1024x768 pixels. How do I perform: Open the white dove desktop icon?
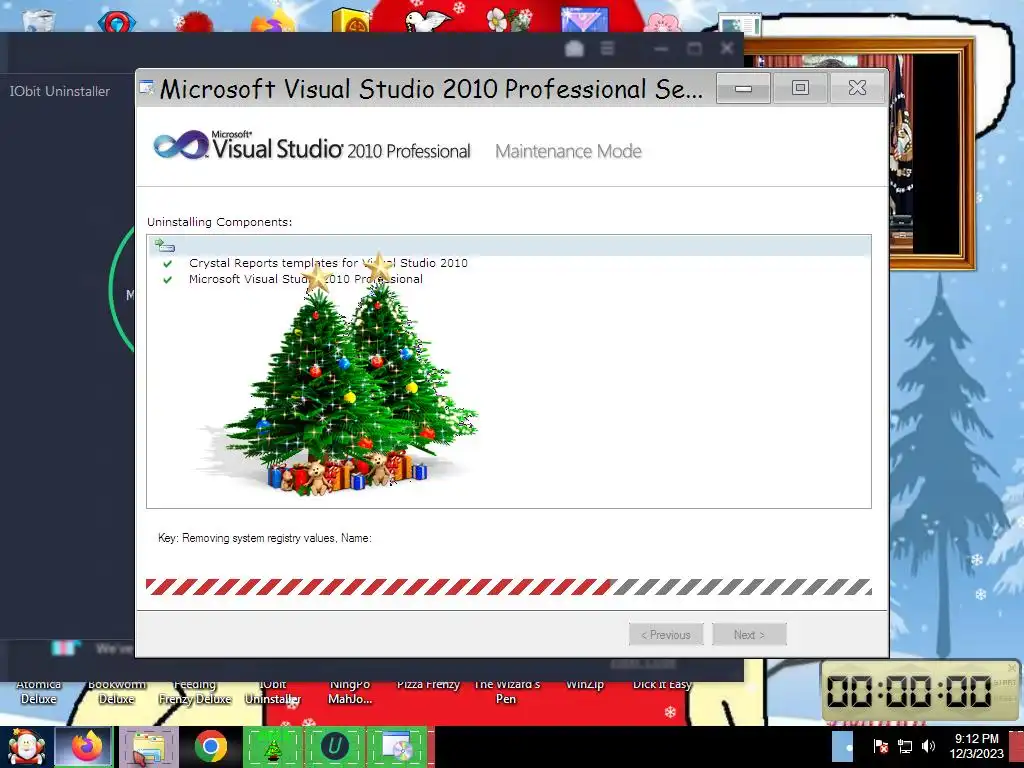428,20
